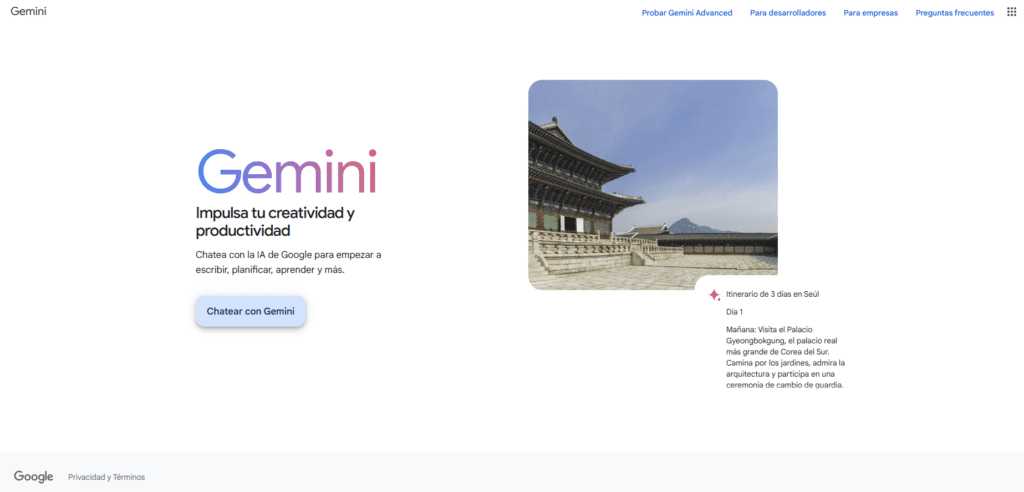Click the Gyeongbokgung palace photo
1024x492 pixels.
click(x=652, y=185)
